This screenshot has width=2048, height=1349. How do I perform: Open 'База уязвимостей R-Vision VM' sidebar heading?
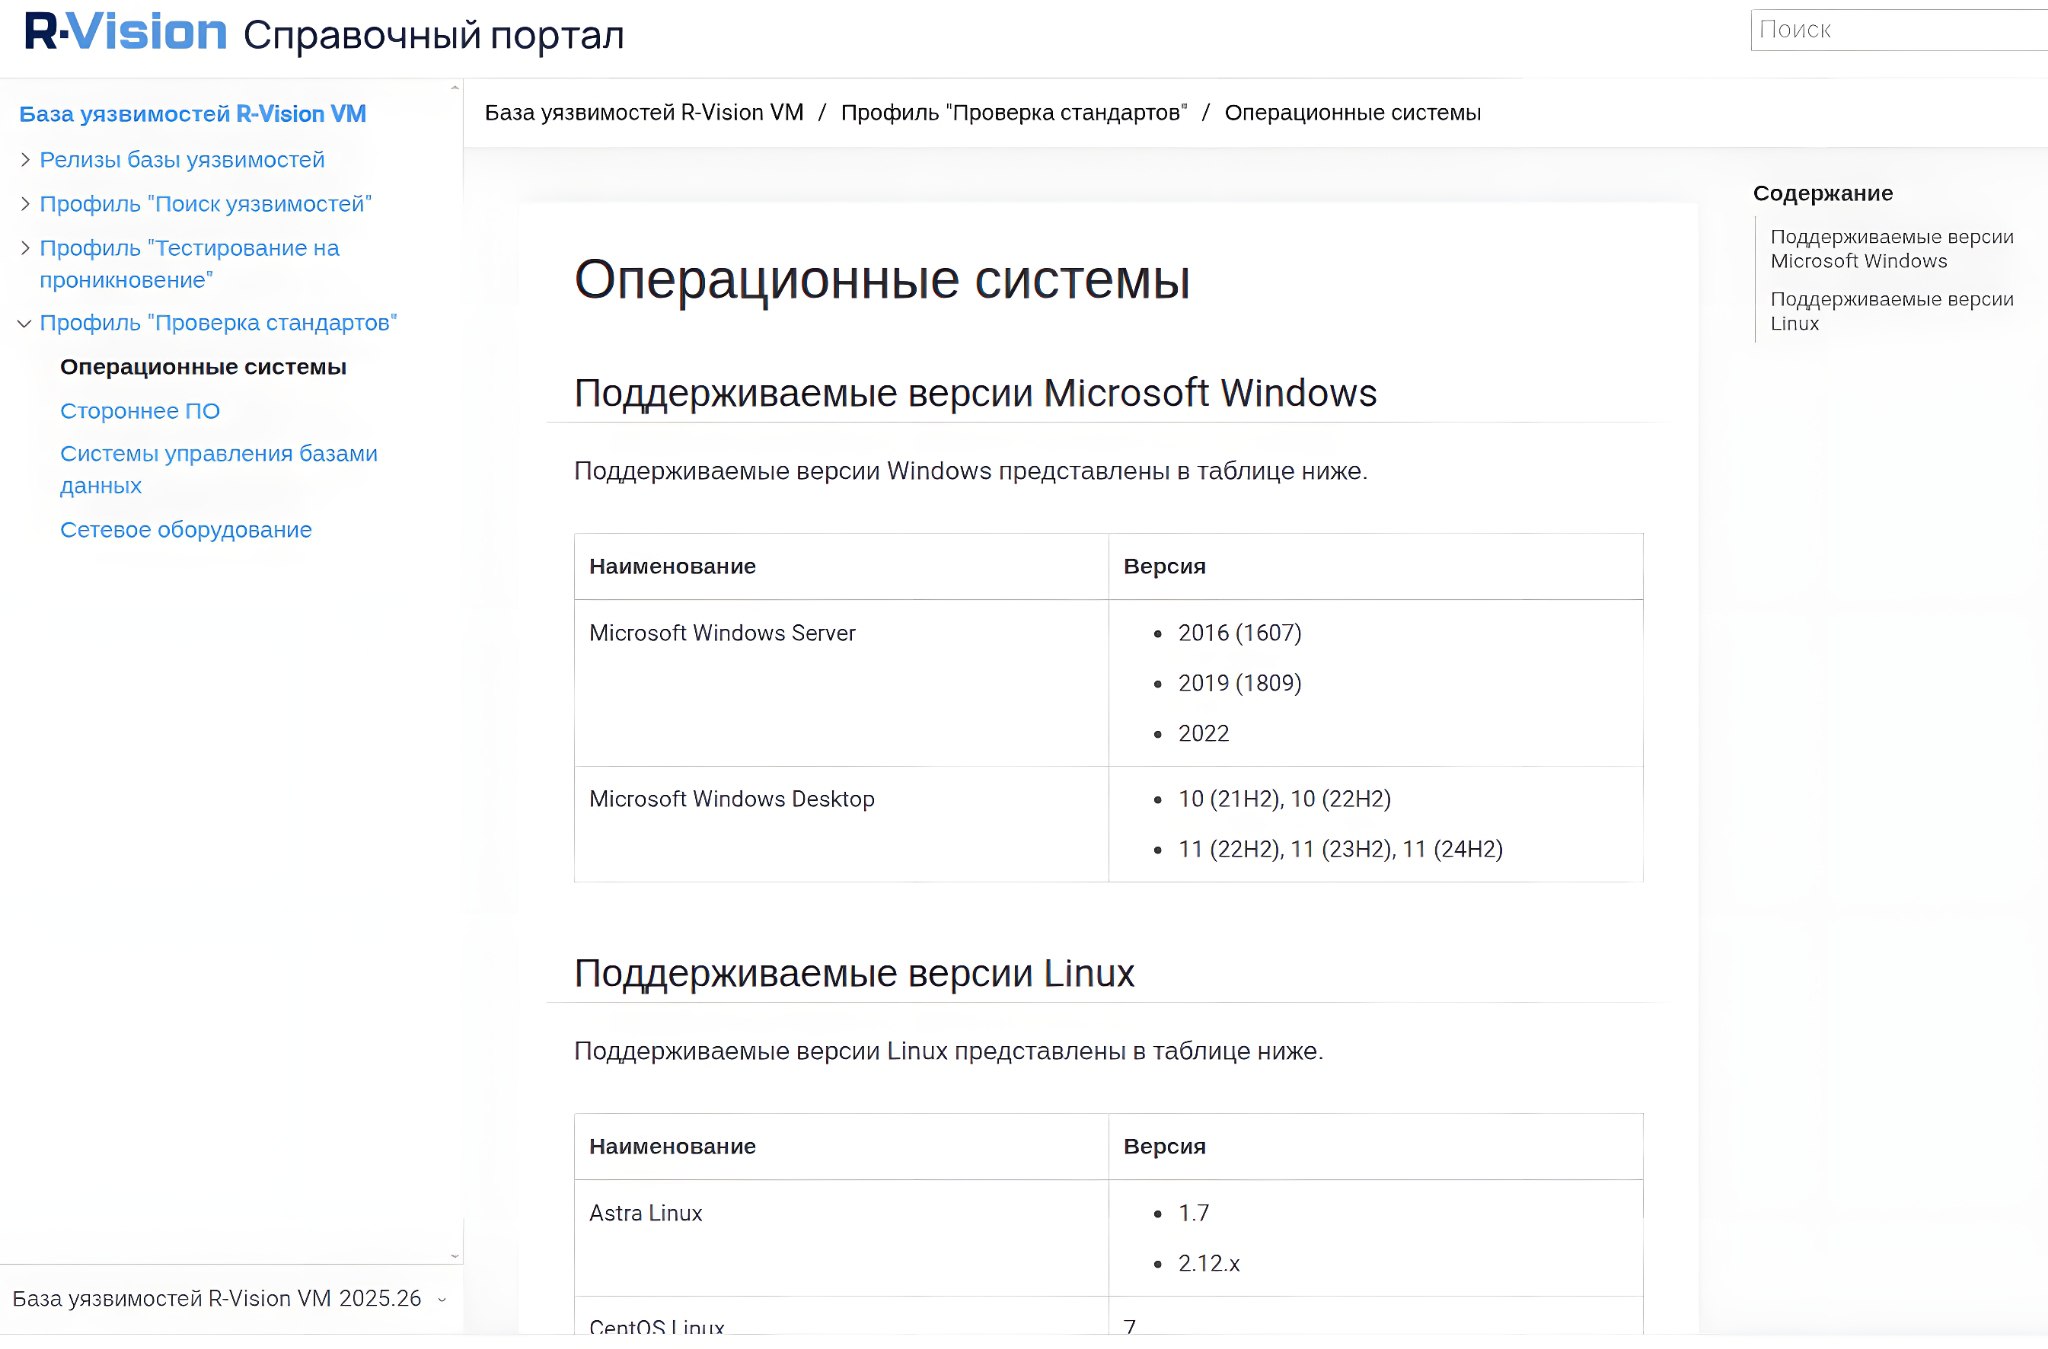click(x=193, y=114)
